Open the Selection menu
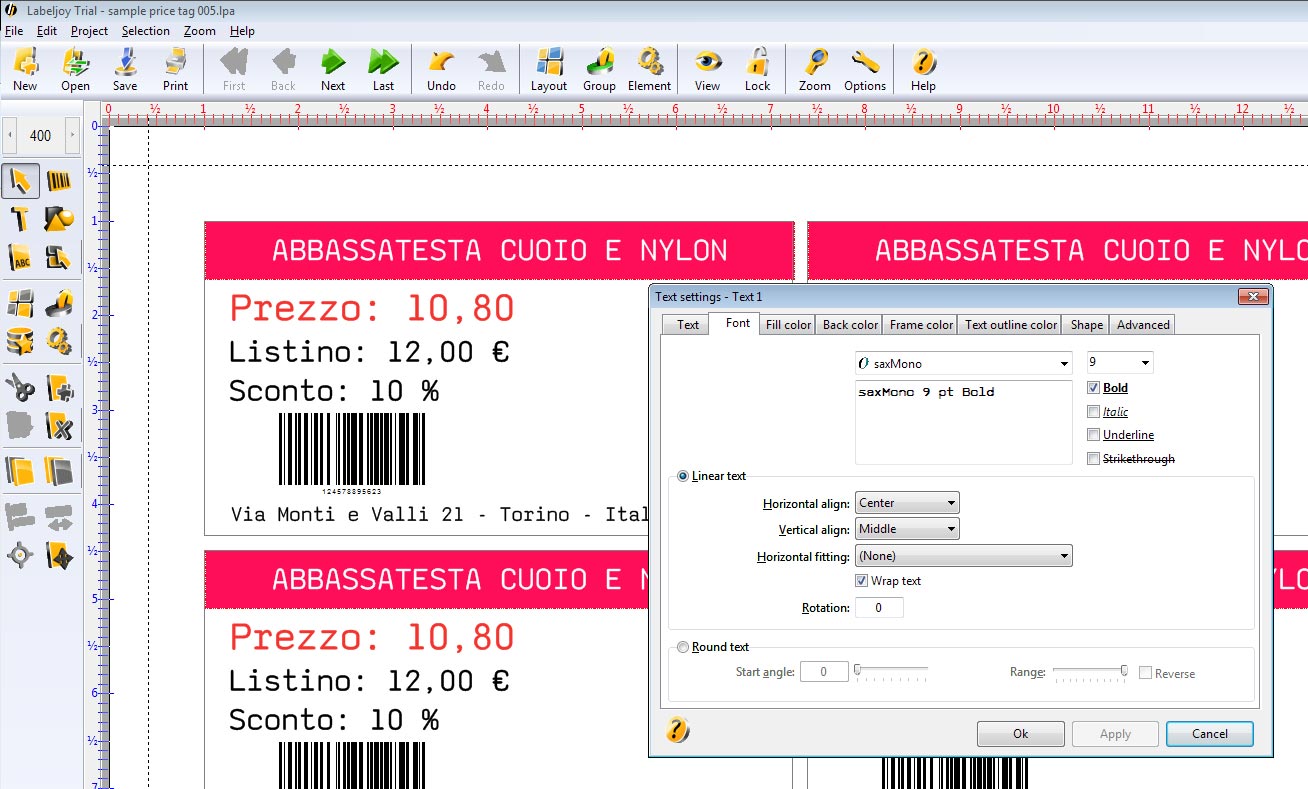The height and width of the screenshot is (789, 1308). tap(146, 31)
